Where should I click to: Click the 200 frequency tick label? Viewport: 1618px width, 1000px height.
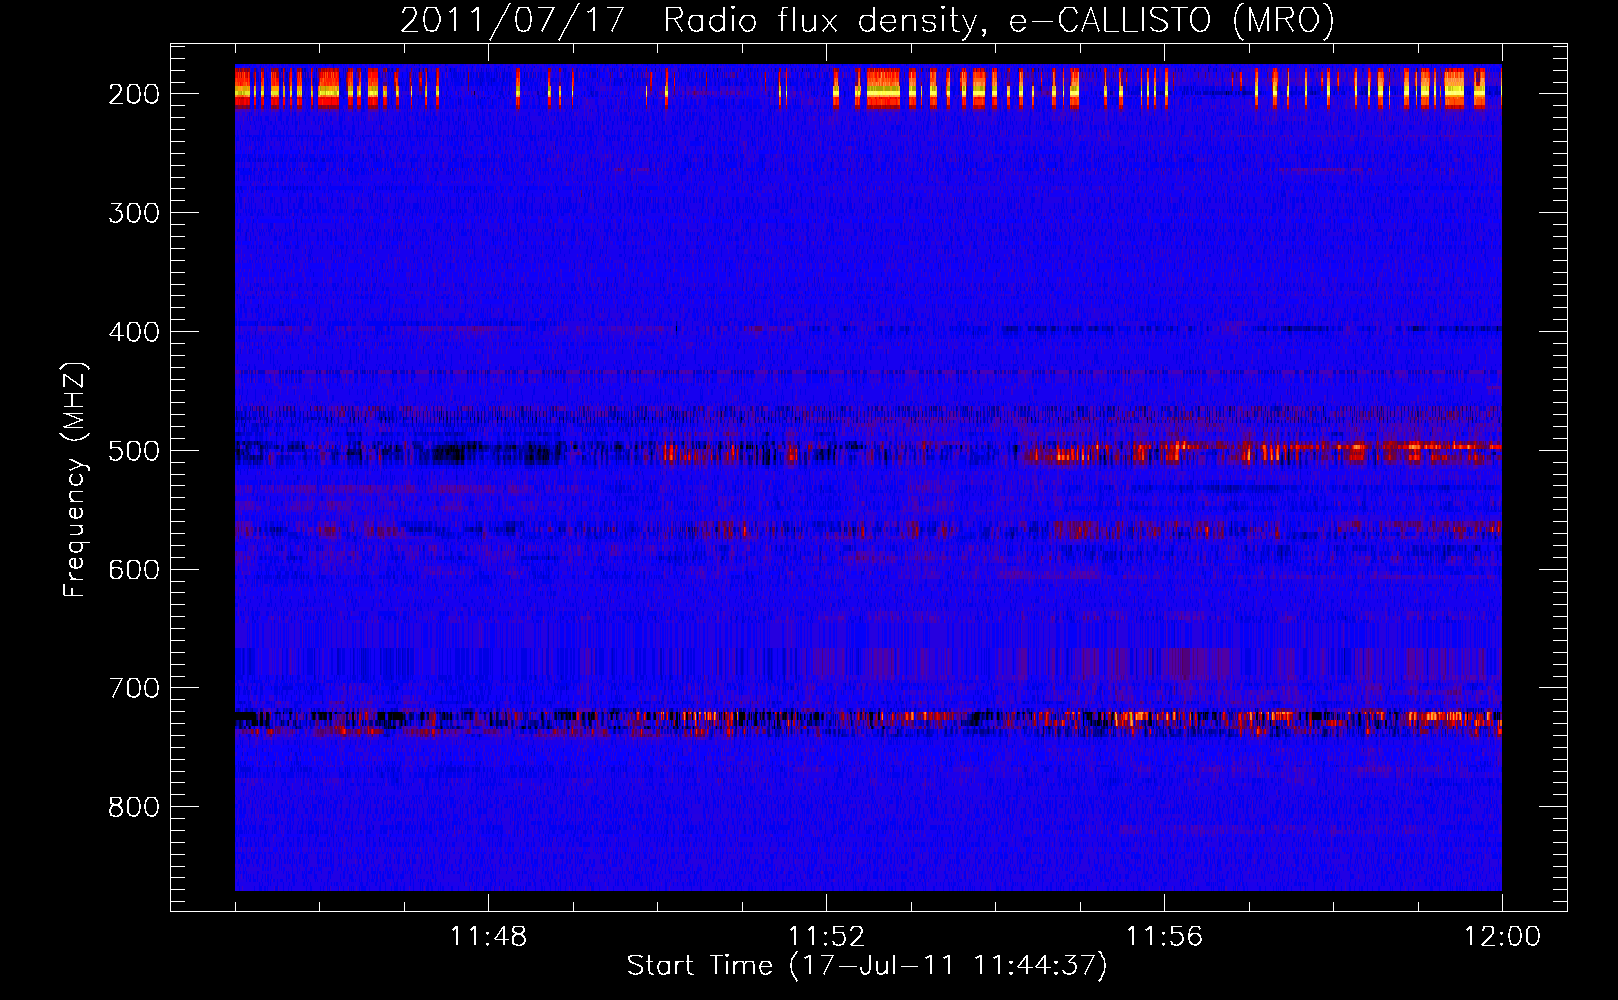click(x=134, y=94)
